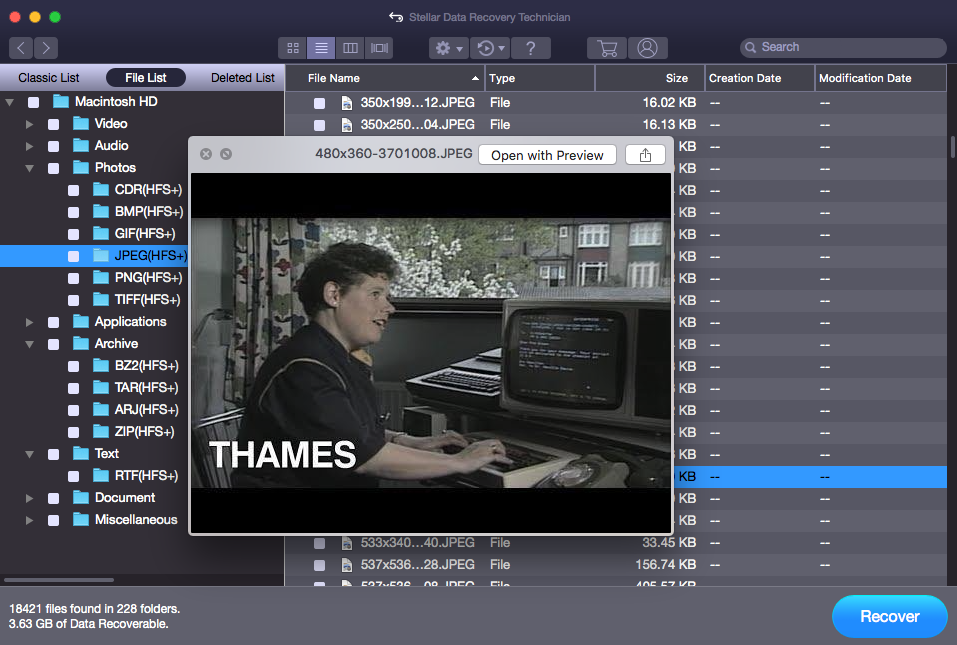Viewport: 957px width, 645px height.
Task: Expand the Miscellaneous folder node
Action: click(29, 520)
